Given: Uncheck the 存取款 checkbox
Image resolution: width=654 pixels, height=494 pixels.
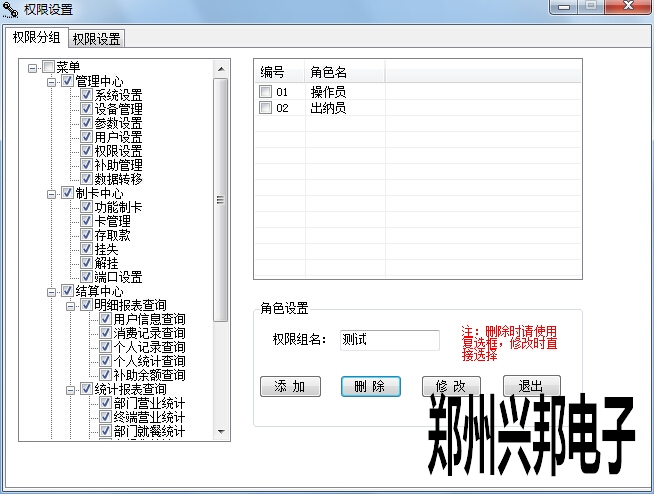Looking at the screenshot, I should click(86, 234).
